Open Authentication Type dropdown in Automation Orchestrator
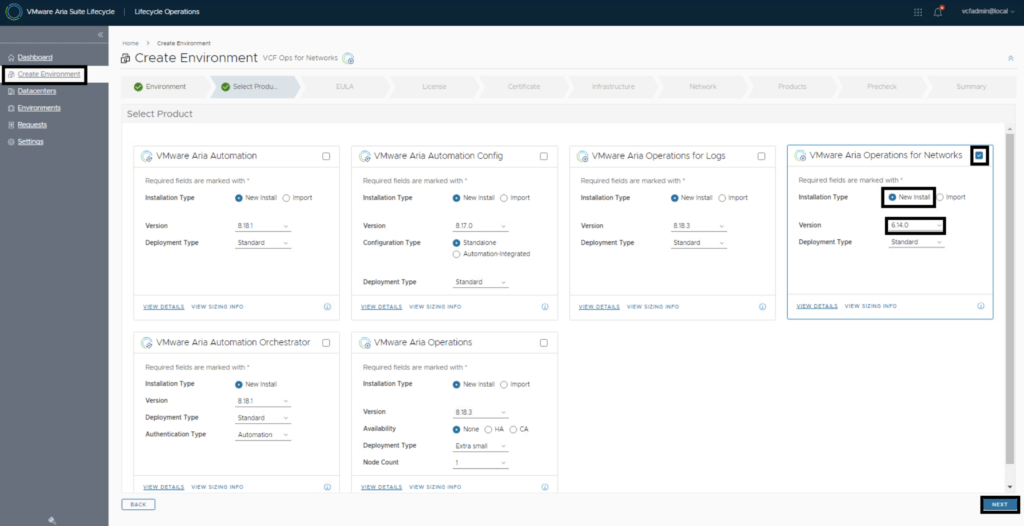The height and width of the screenshot is (526, 1024). [262, 435]
